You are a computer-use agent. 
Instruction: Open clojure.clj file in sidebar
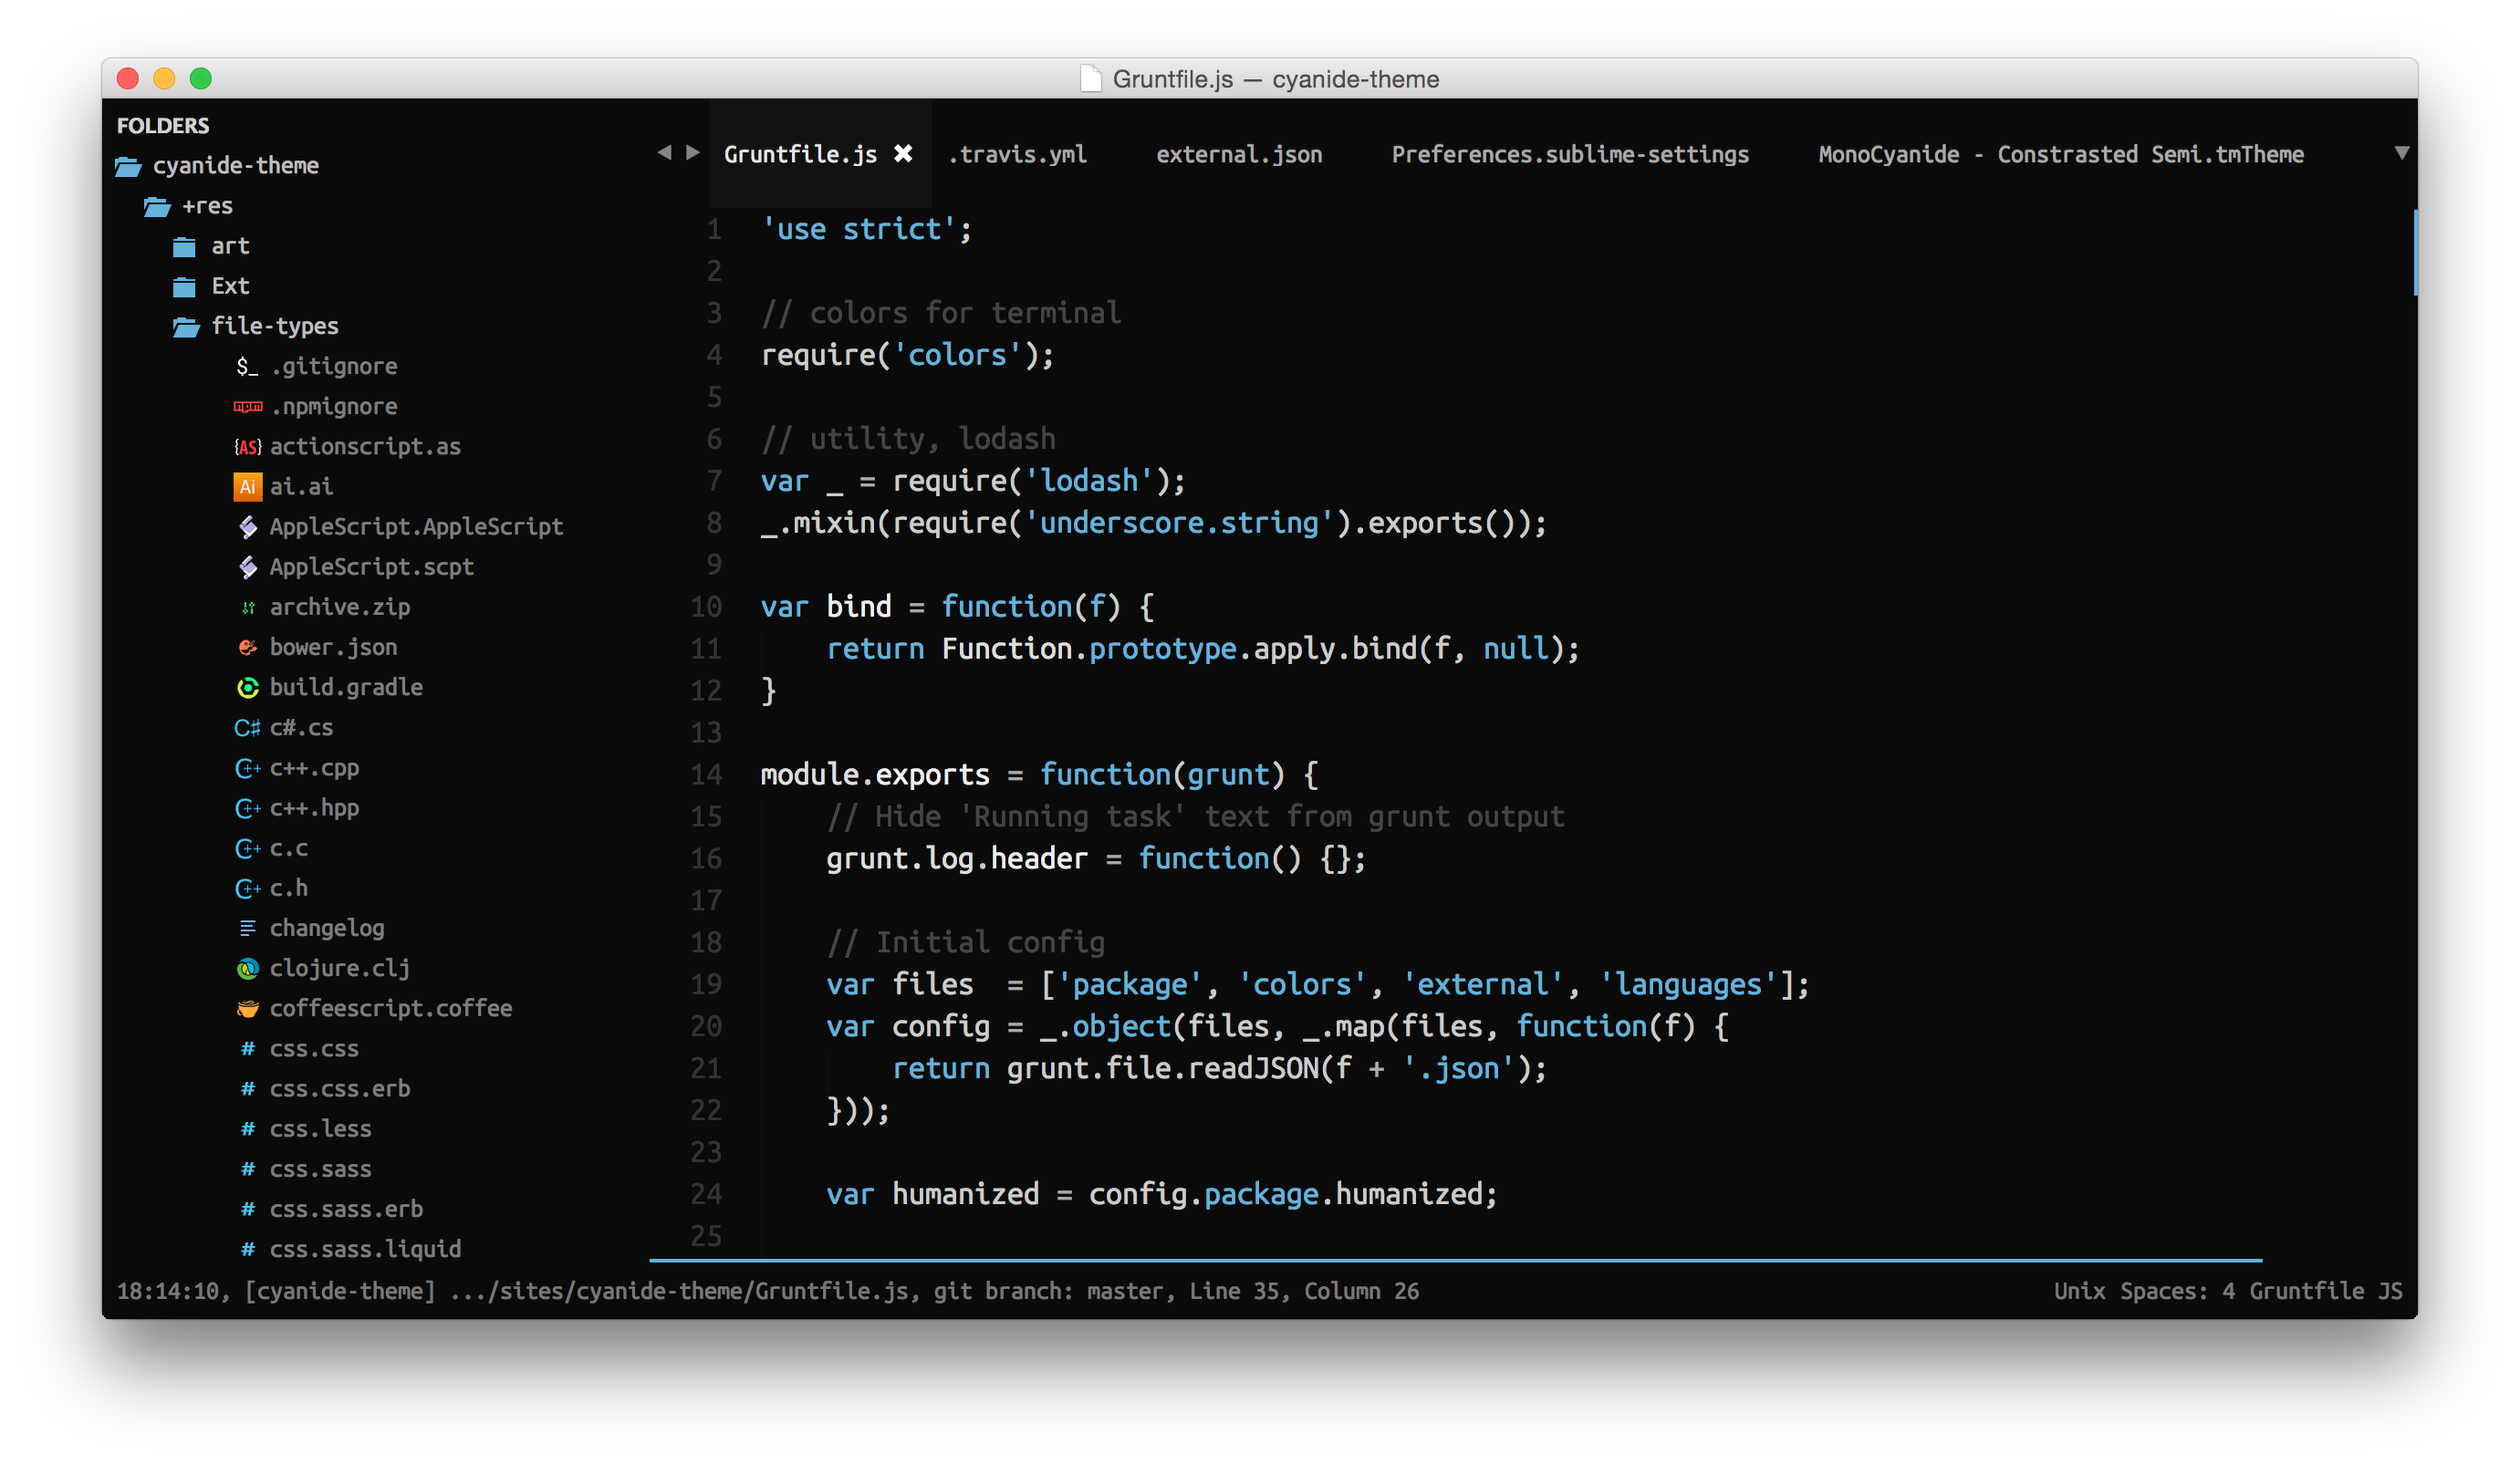(x=337, y=968)
